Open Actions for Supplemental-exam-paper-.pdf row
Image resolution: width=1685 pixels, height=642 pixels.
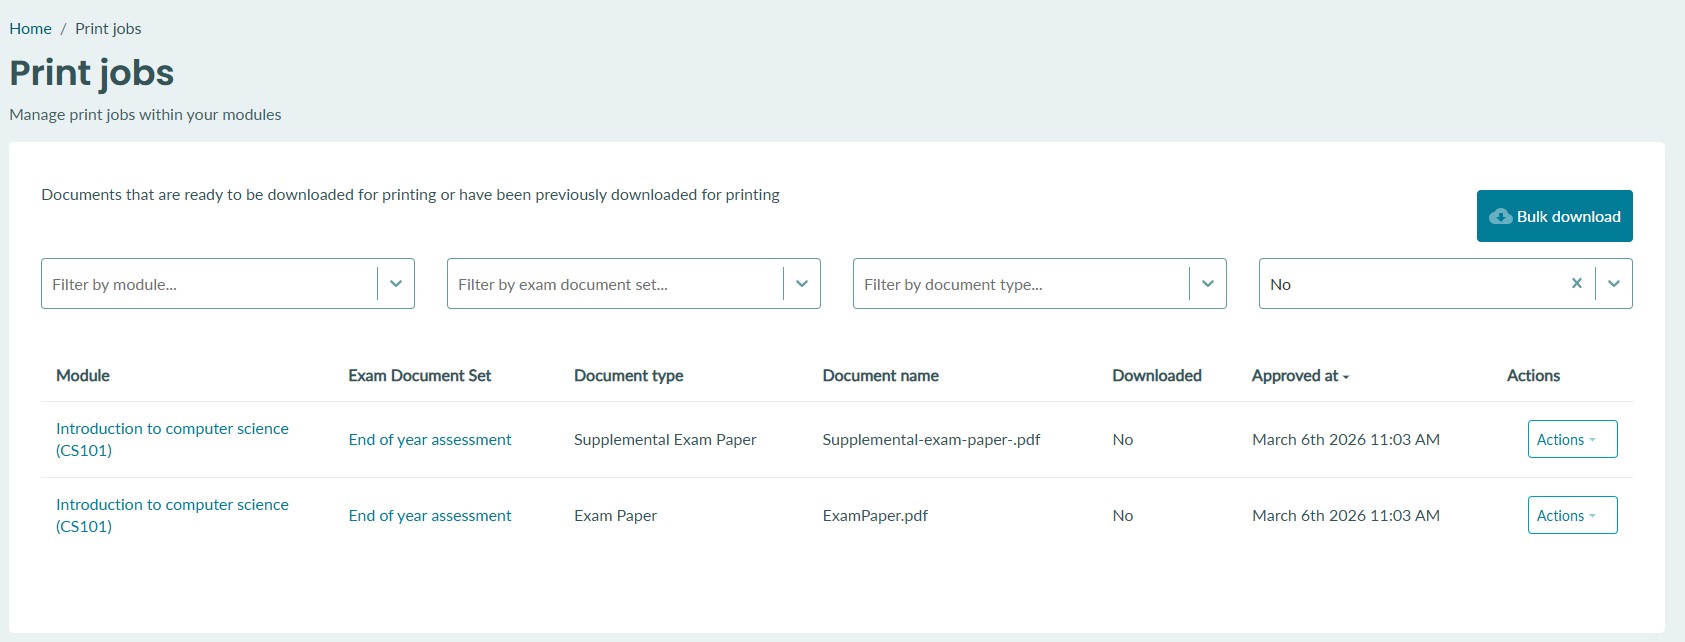1572,439
